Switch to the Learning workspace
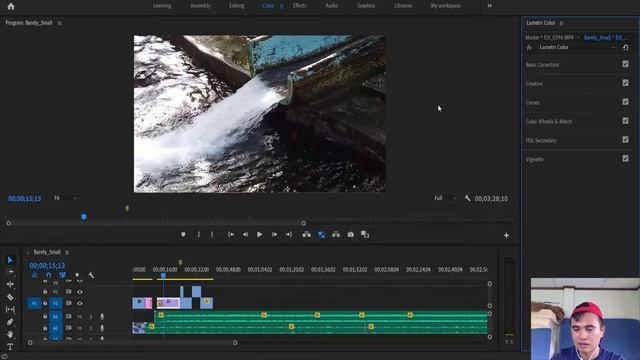The image size is (640, 360). coord(162,6)
